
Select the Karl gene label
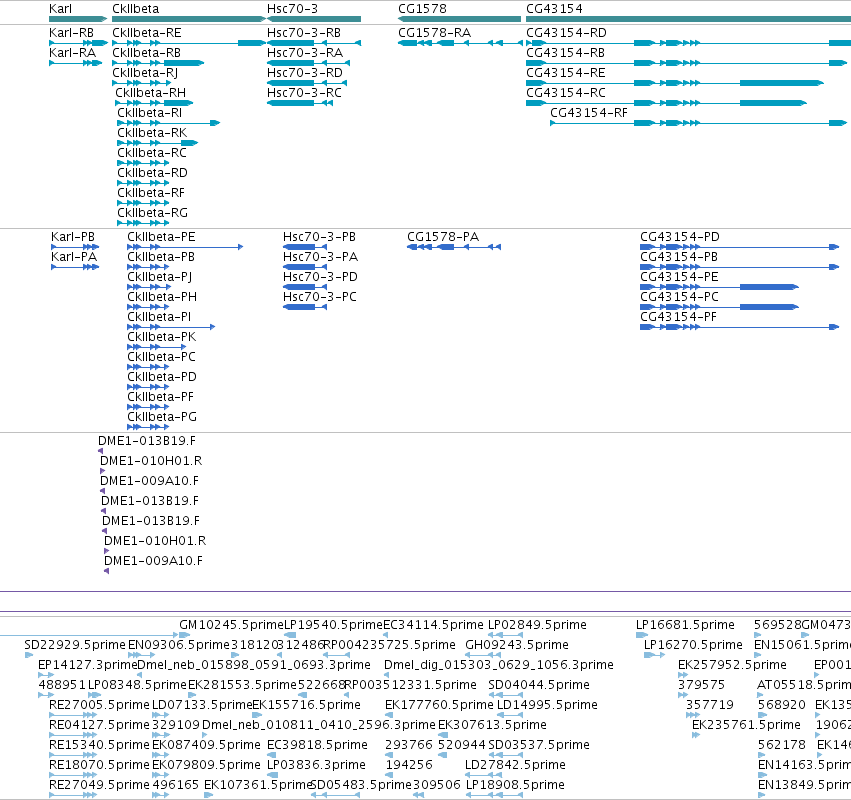60,9
